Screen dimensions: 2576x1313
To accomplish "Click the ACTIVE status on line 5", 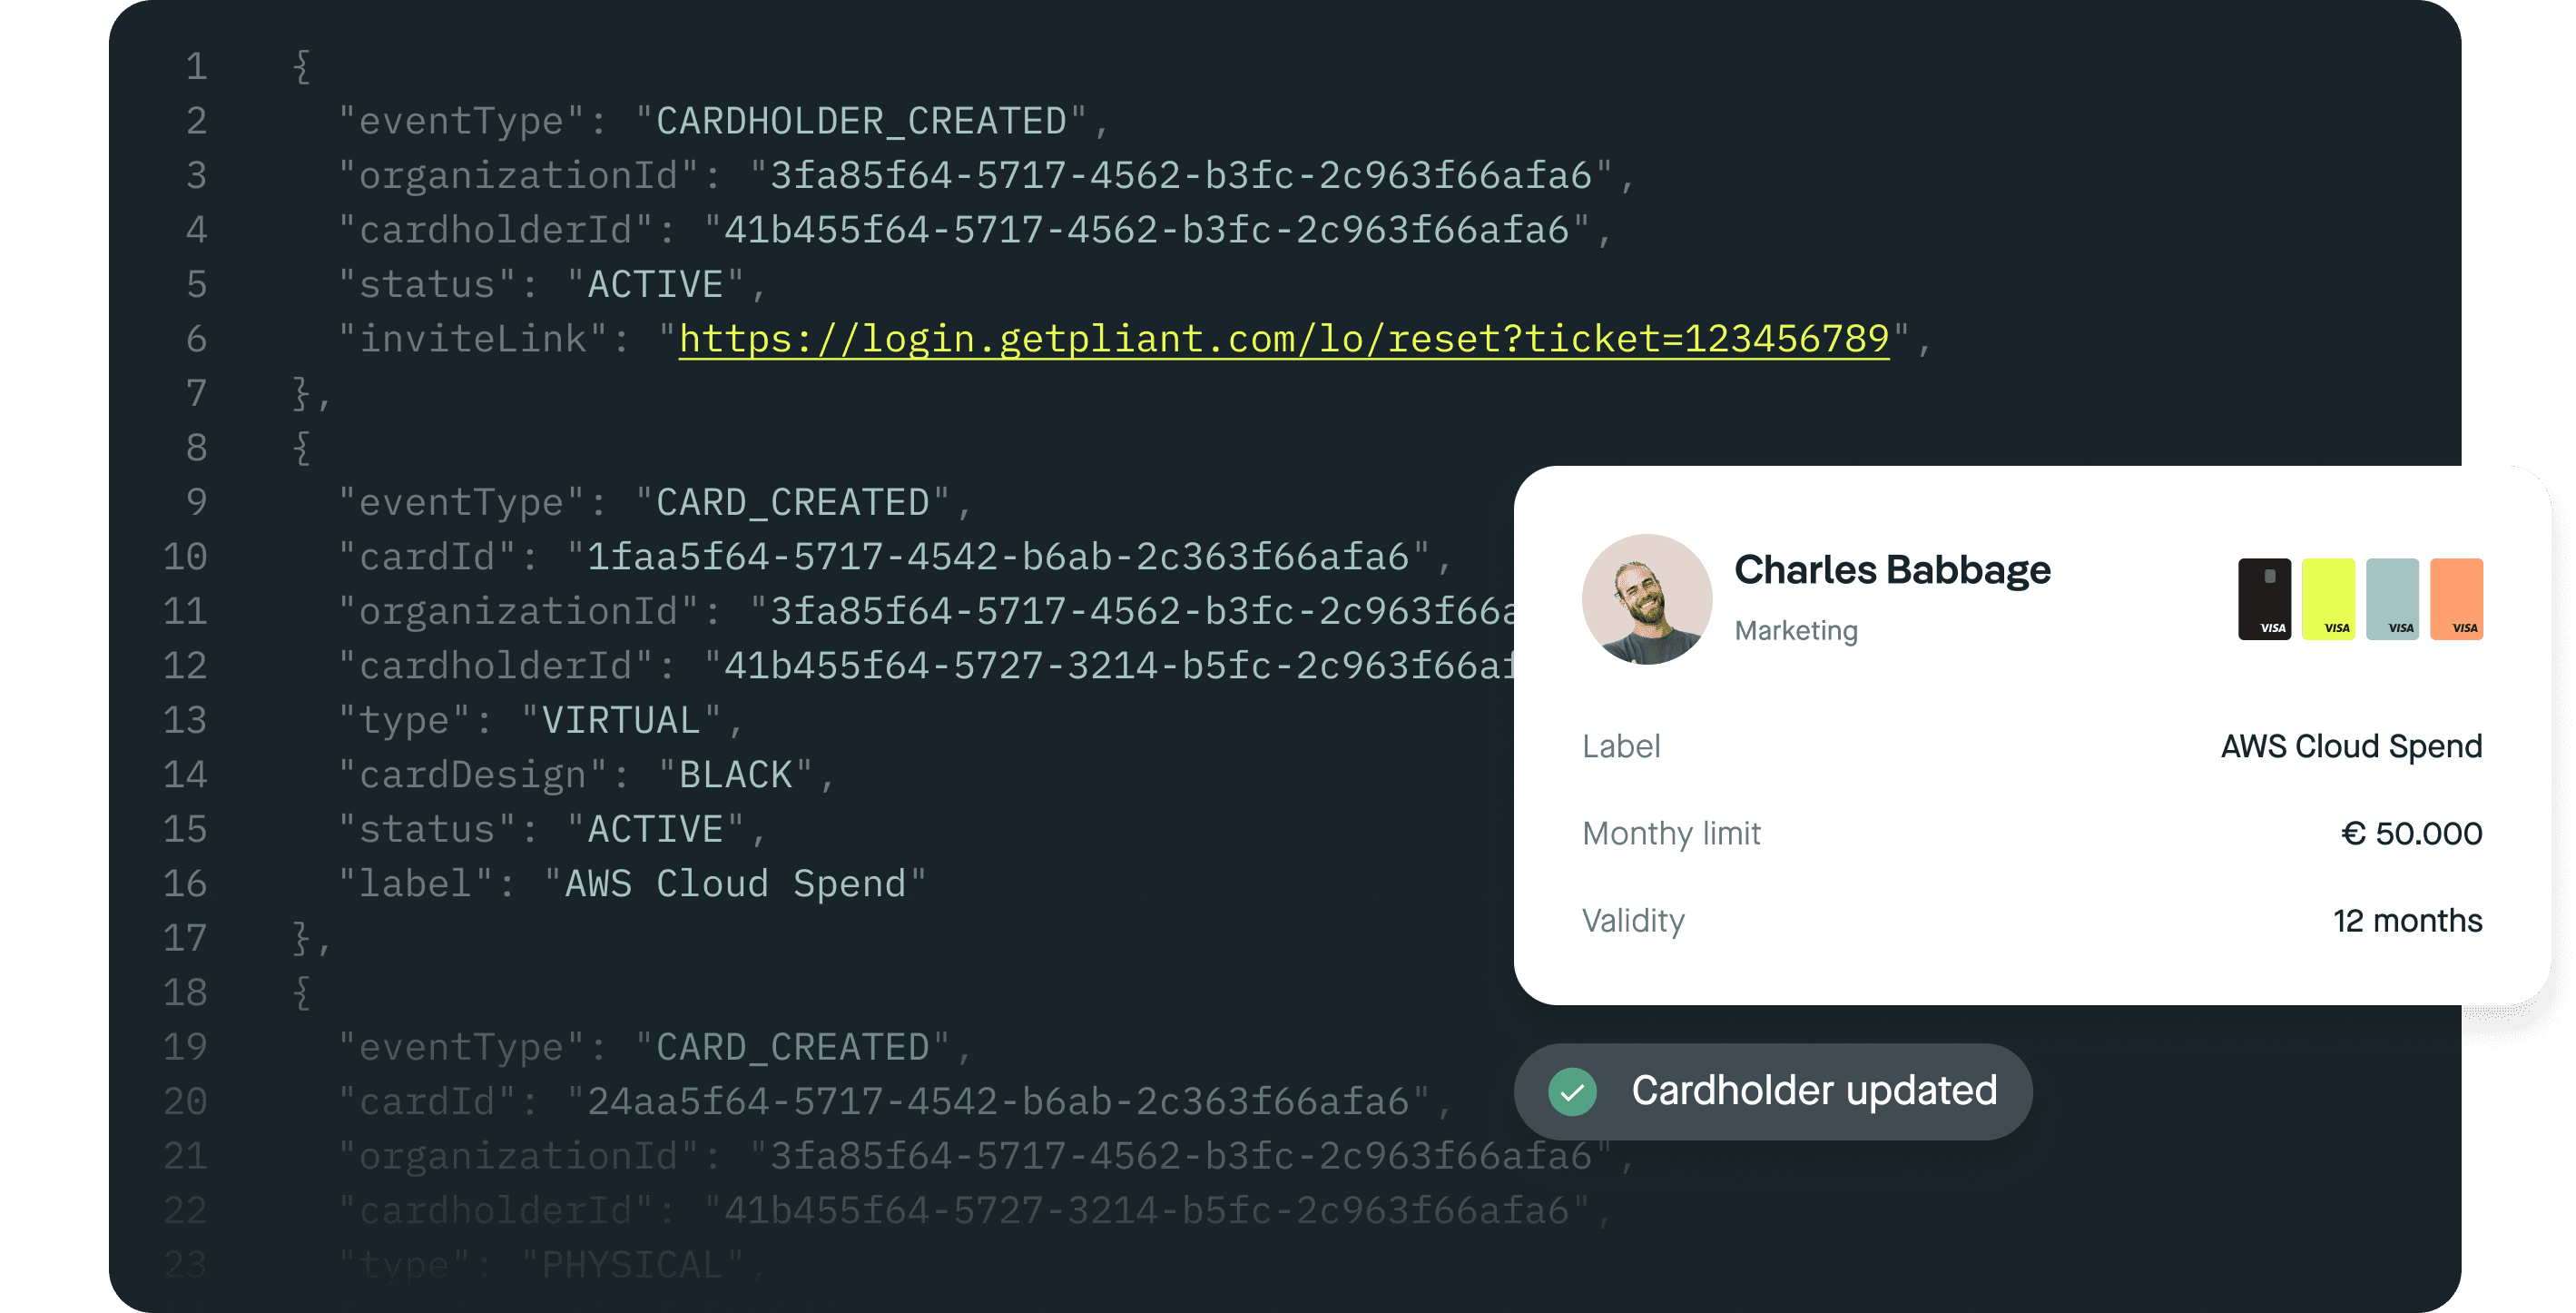I will [x=653, y=283].
